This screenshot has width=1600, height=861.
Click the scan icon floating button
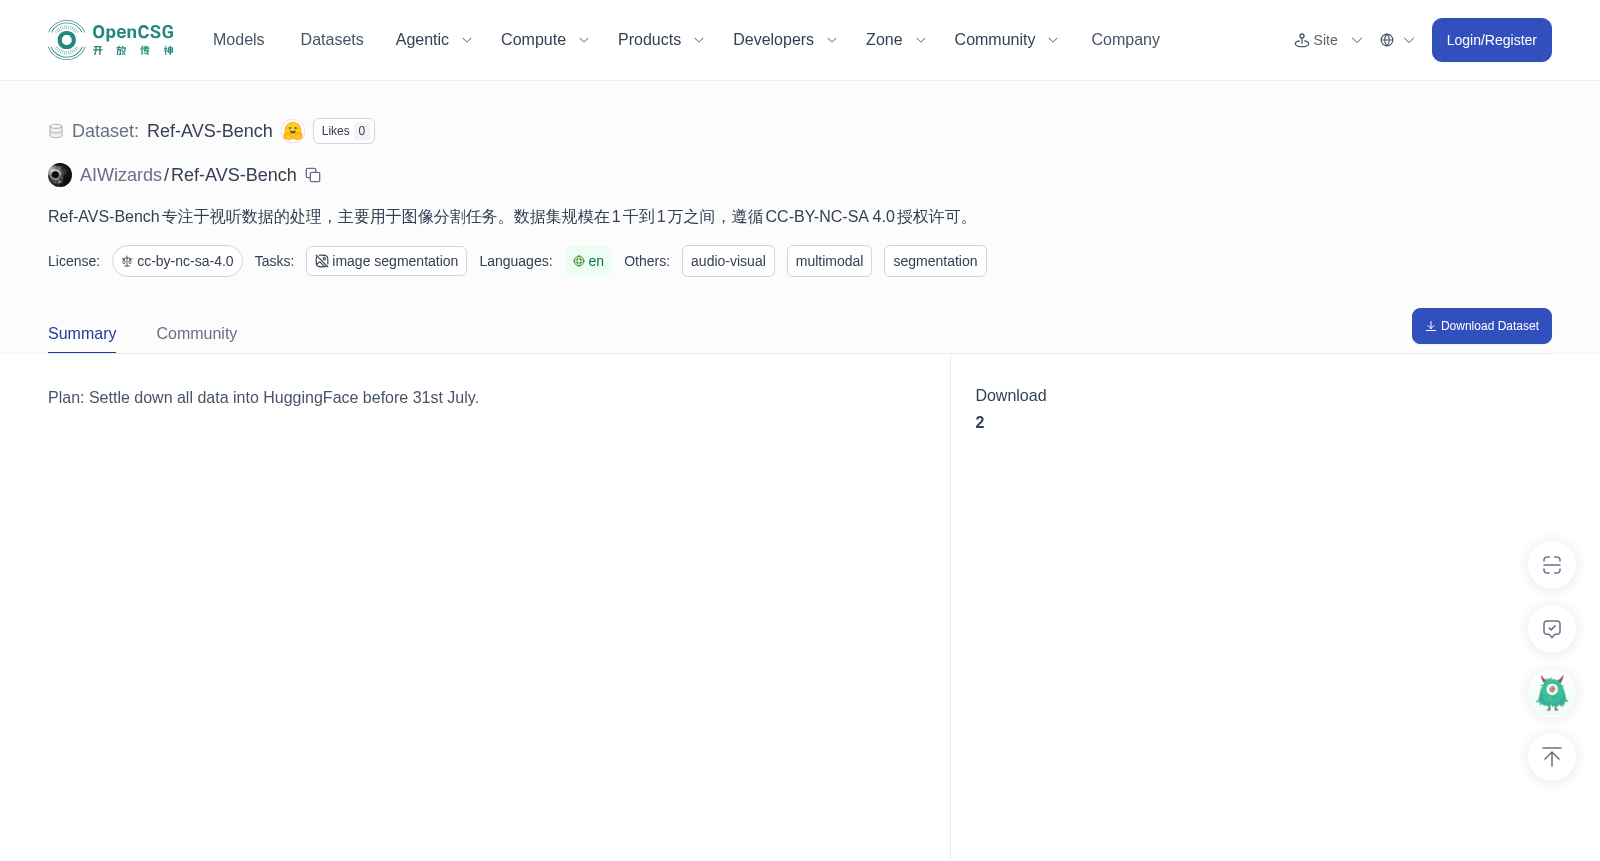point(1552,565)
